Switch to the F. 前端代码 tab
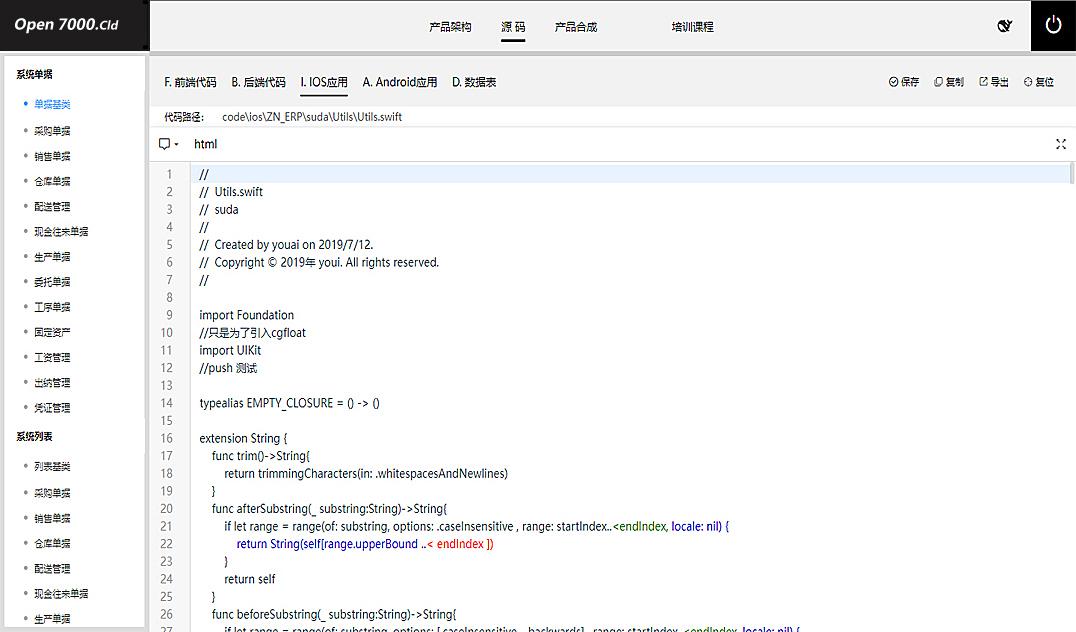 coord(190,82)
